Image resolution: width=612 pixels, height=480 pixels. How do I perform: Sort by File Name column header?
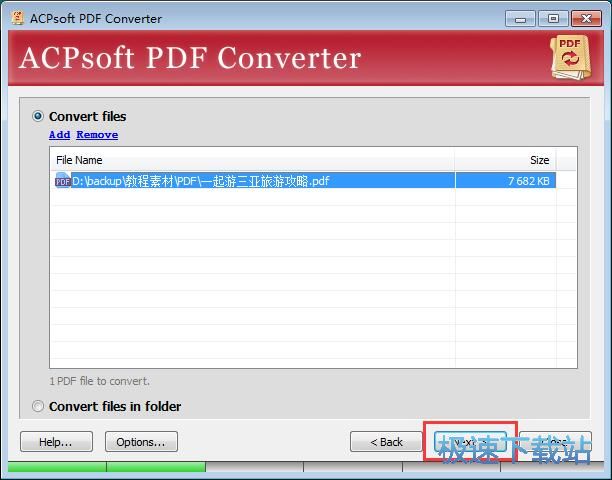[253, 160]
